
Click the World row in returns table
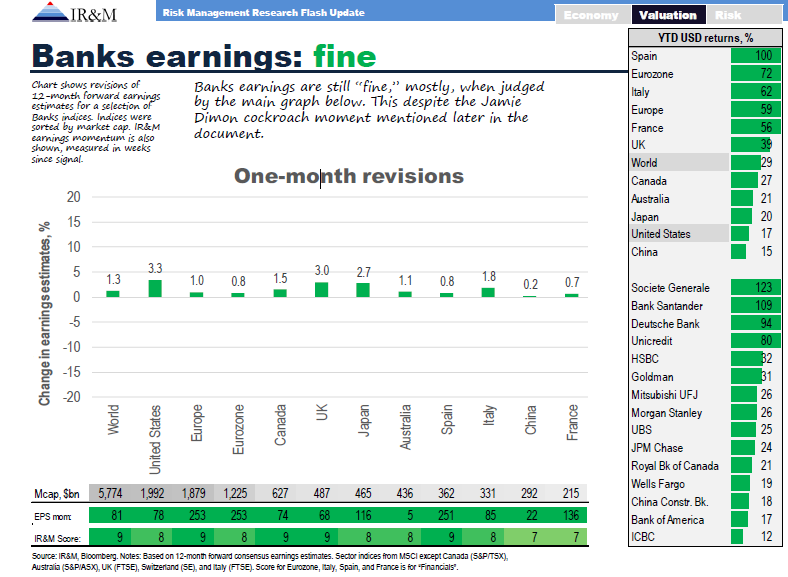coord(705,162)
